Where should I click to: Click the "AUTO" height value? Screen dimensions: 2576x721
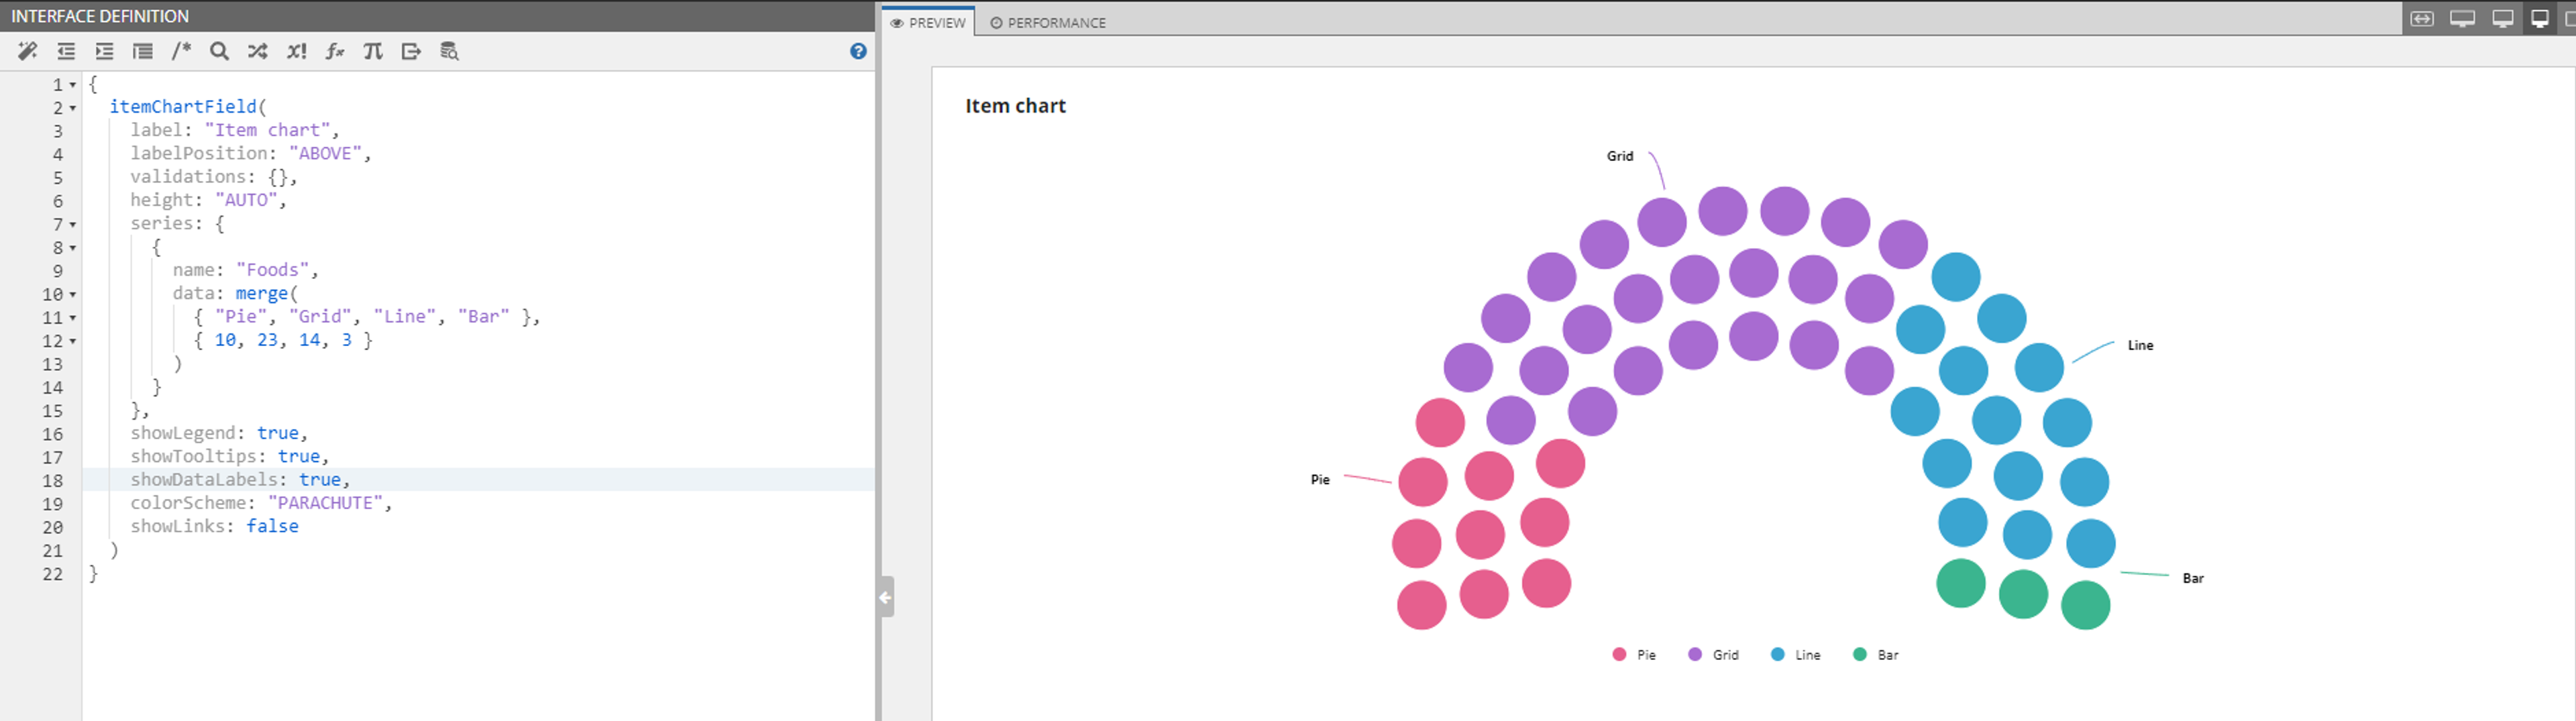click(246, 200)
